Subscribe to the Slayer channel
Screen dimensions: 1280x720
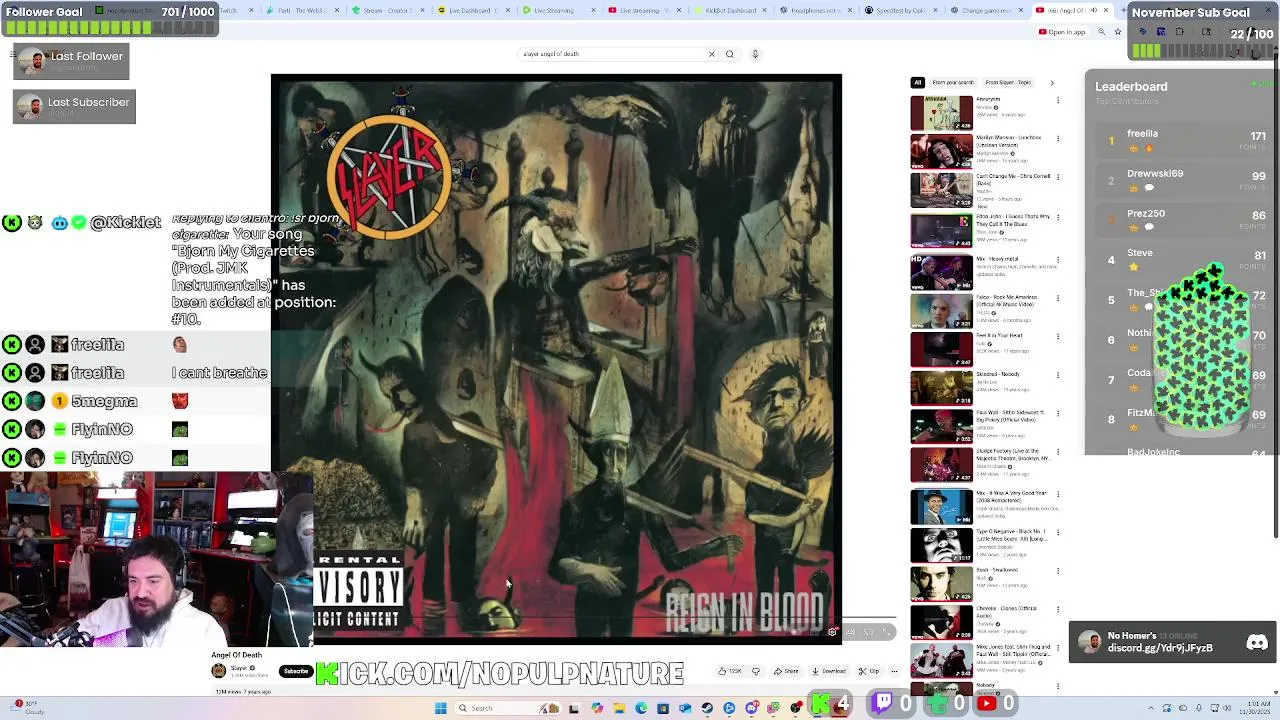pos(294,671)
